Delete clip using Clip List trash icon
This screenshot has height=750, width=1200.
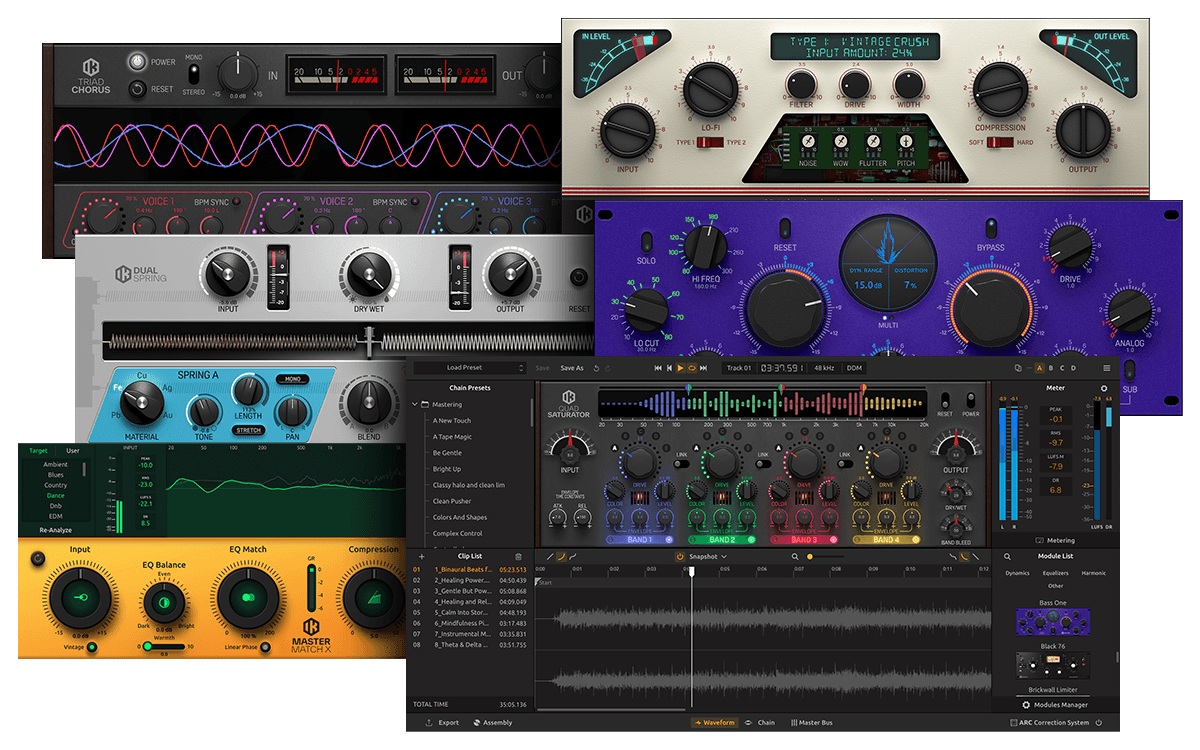[x=518, y=556]
